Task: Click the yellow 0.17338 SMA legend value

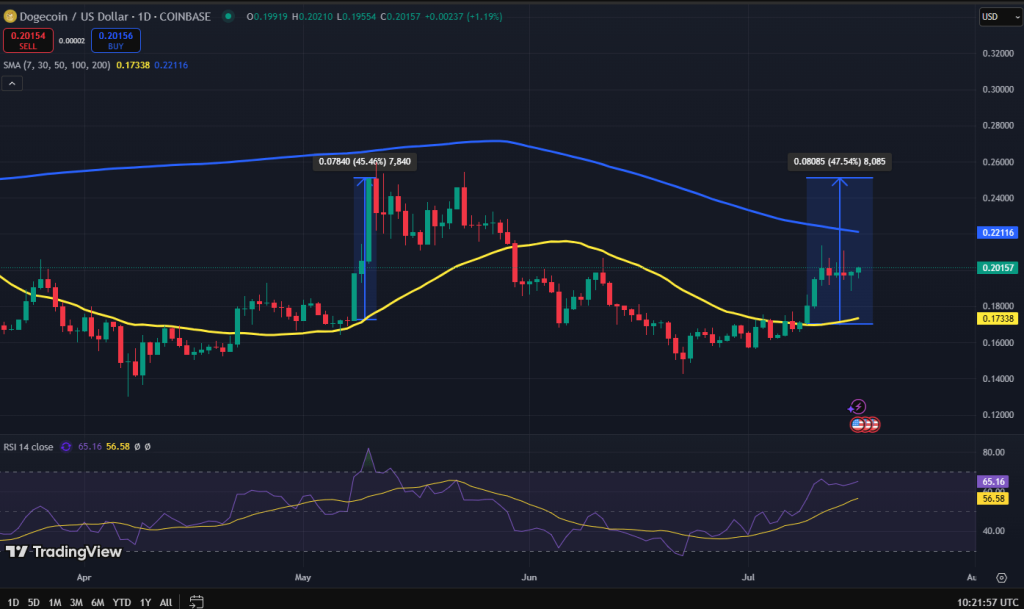Action: click(133, 65)
